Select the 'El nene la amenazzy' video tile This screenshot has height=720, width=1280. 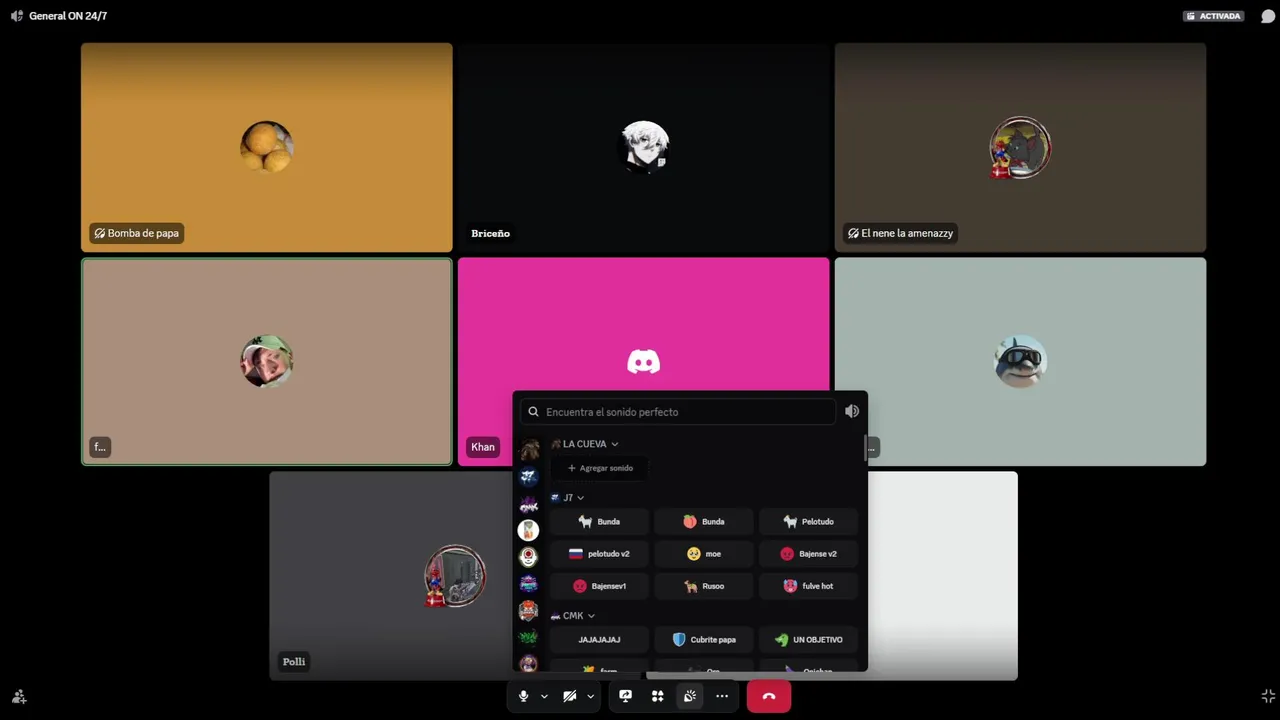pyautogui.click(x=1020, y=147)
